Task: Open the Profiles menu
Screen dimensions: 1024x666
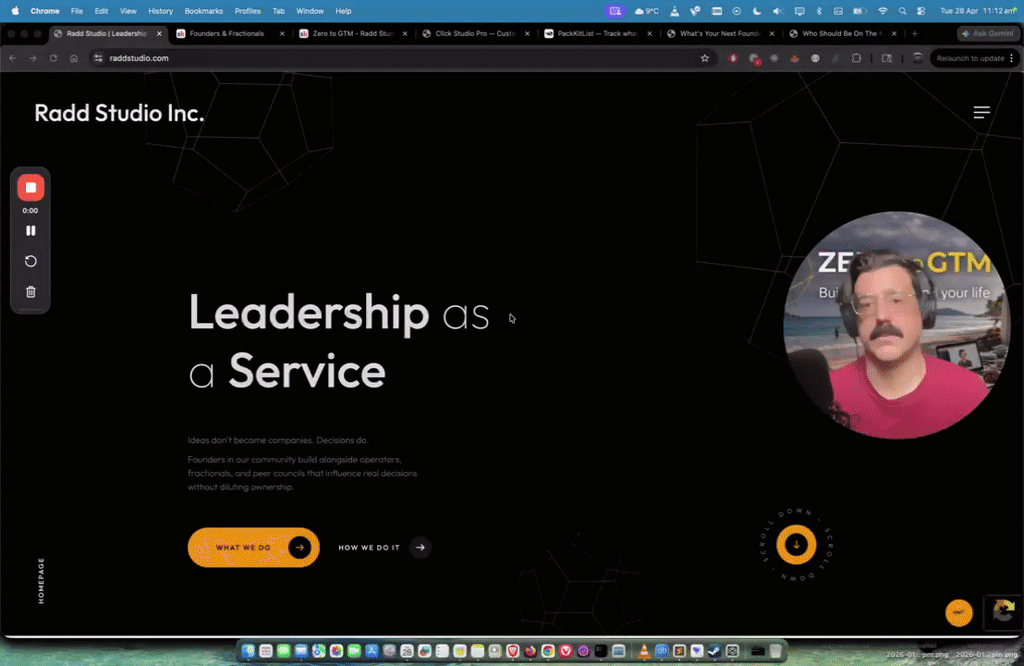Action: (x=248, y=11)
